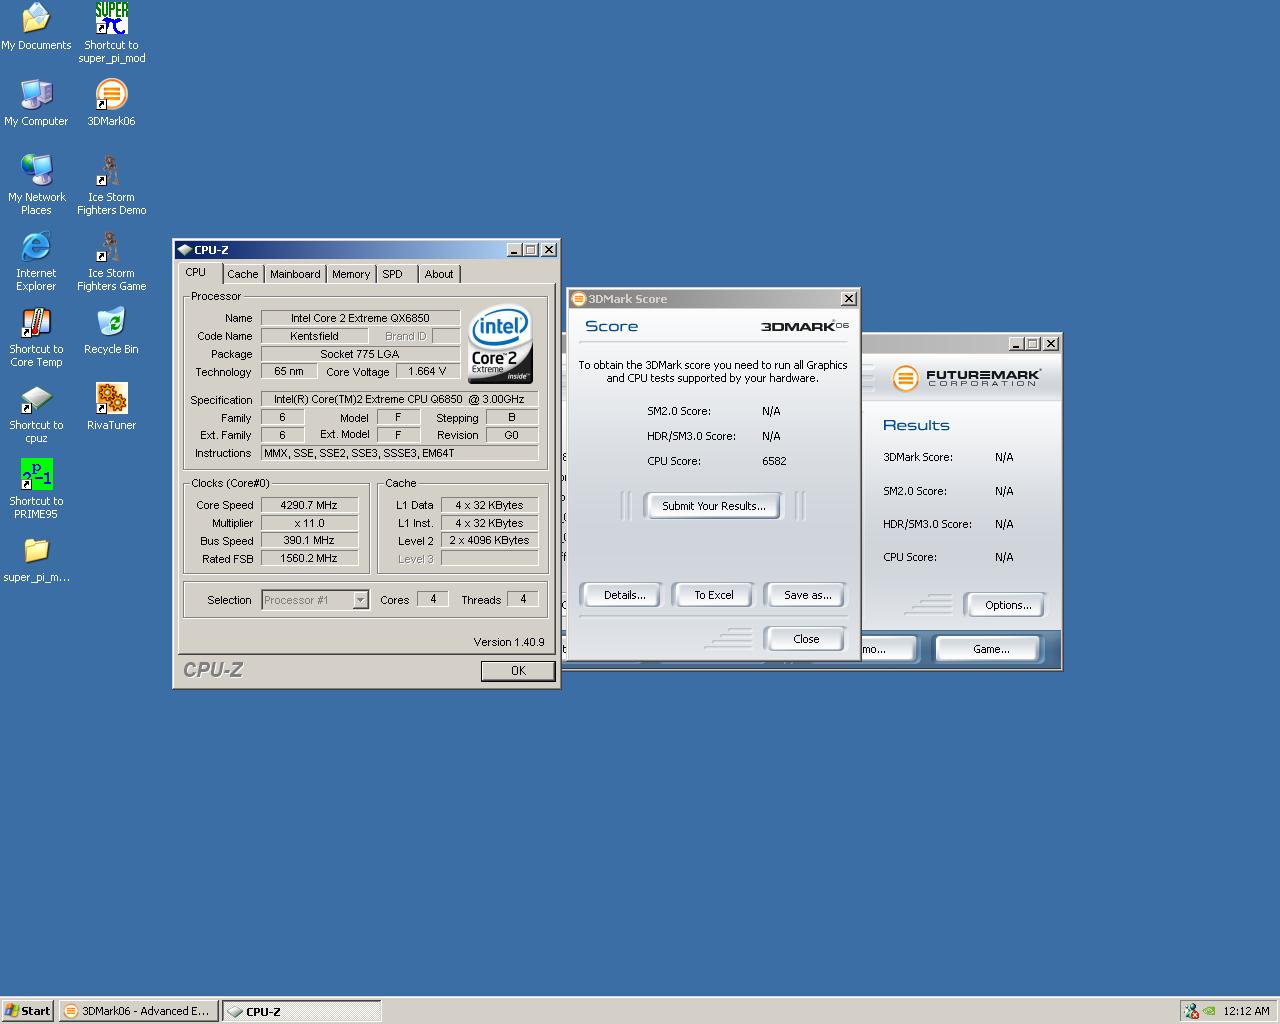Click the NVIDIA tray icon
Image resolution: width=1280 pixels, height=1024 pixels.
click(1209, 1011)
